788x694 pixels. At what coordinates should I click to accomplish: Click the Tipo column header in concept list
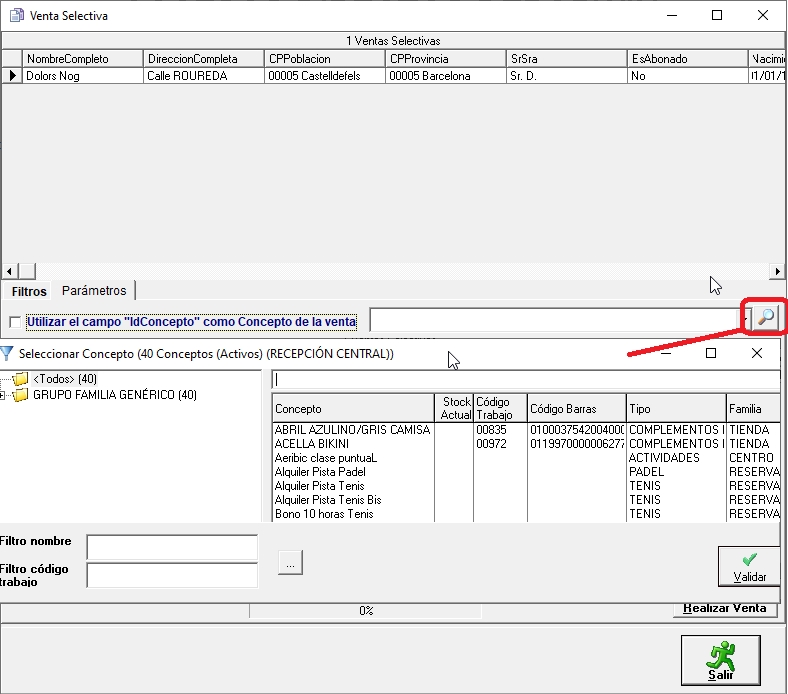[676, 409]
